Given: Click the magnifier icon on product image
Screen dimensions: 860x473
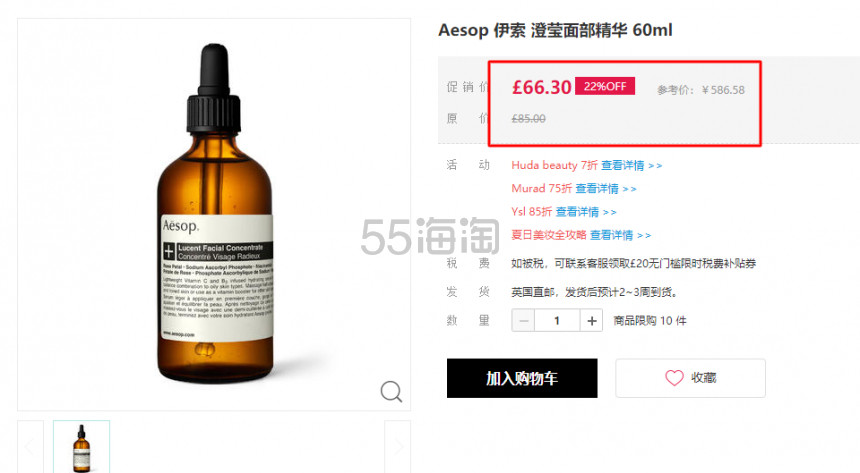Looking at the screenshot, I should tap(391, 391).
